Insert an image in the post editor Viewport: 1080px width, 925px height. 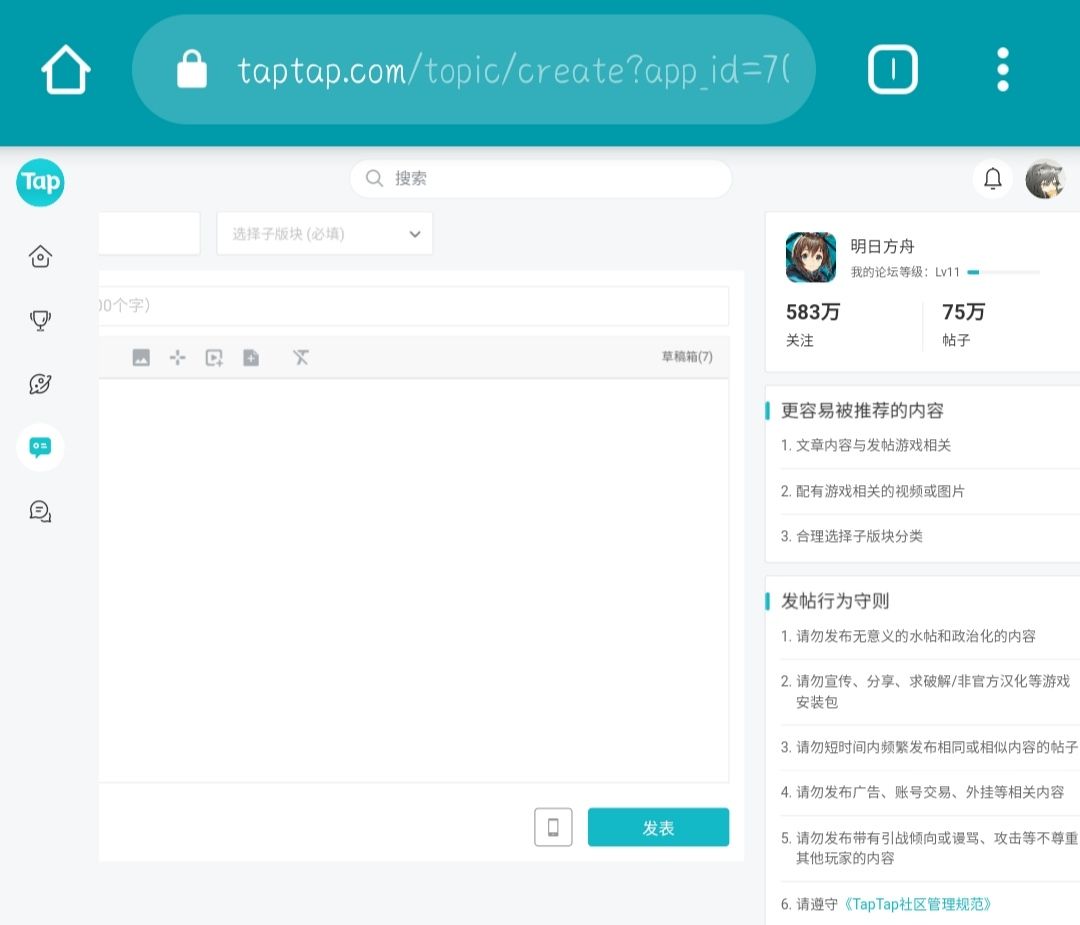point(140,356)
